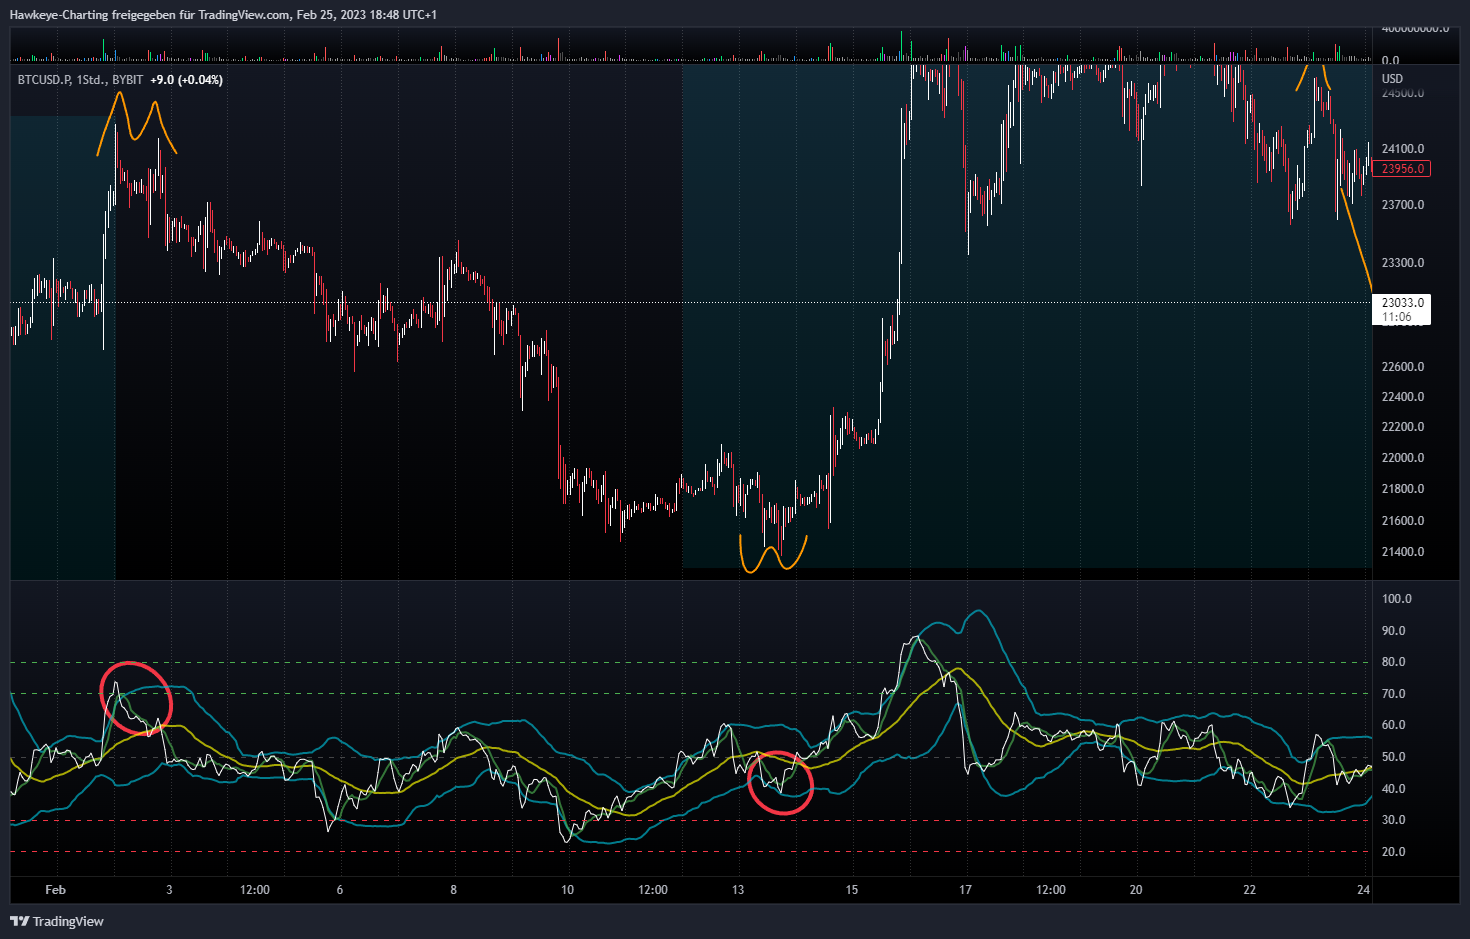Click the Hawkeye-Charting header caption
The image size is (1470, 939).
(x=223, y=14)
